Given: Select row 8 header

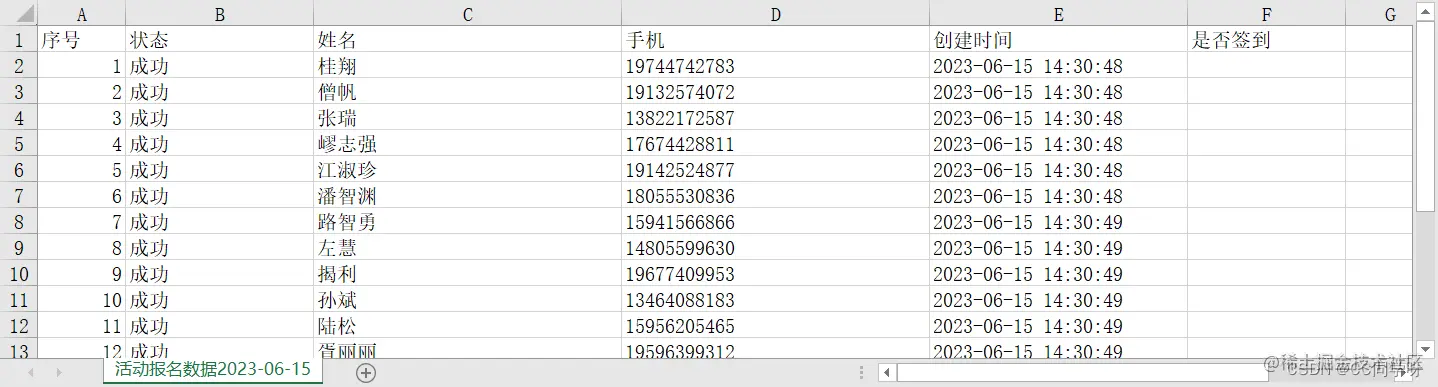Looking at the screenshot, I should [19, 222].
